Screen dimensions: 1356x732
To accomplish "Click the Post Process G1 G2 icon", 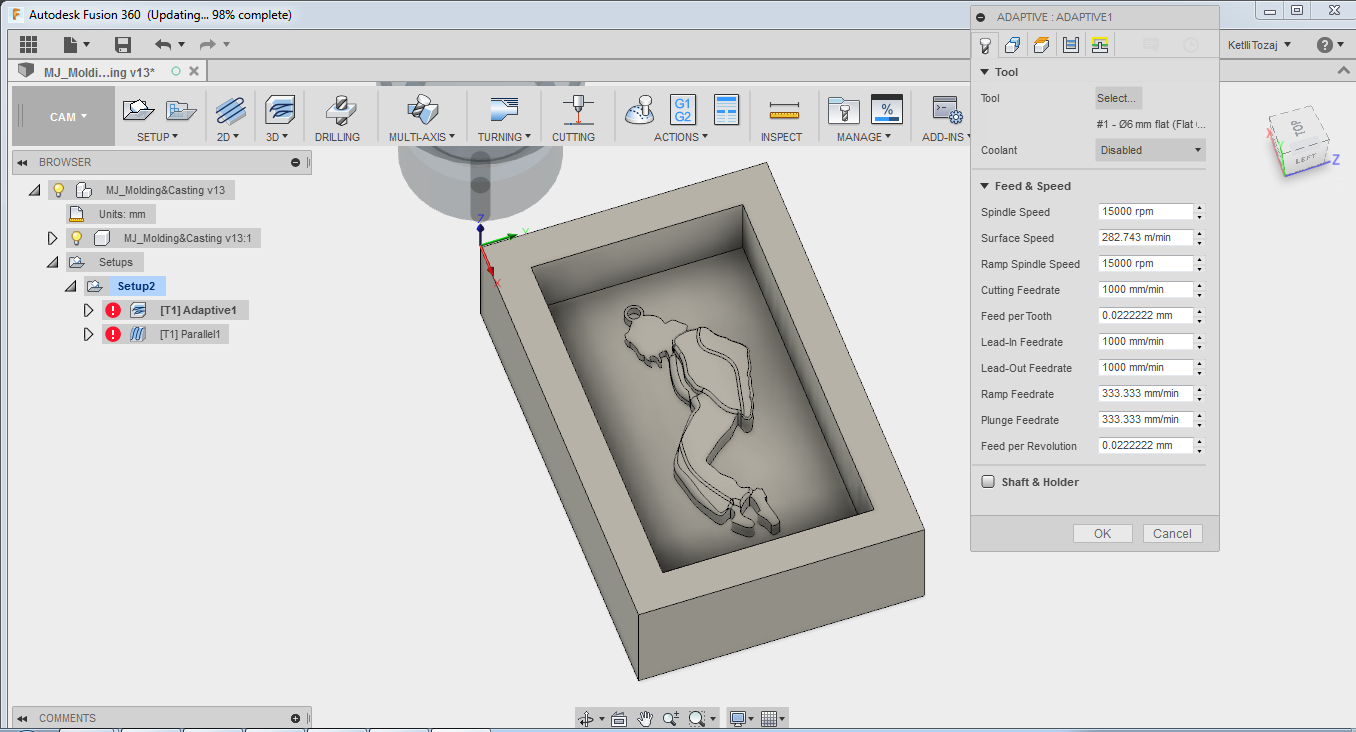I will pos(683,110).
